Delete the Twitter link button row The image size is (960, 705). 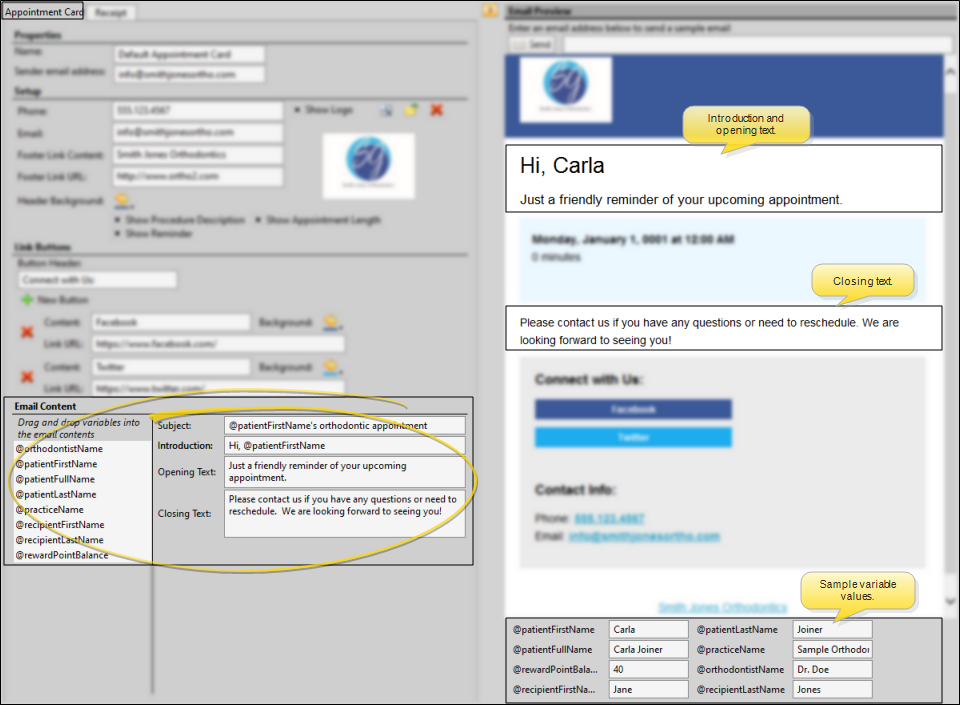(28, 377)
